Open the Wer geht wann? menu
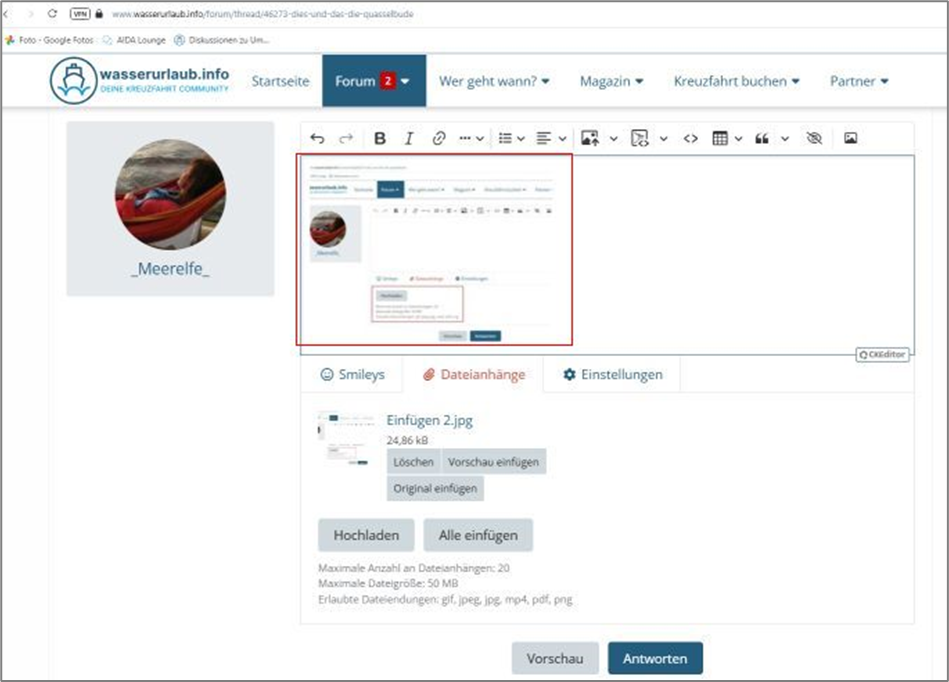The image size is (949, 682). 494,81
